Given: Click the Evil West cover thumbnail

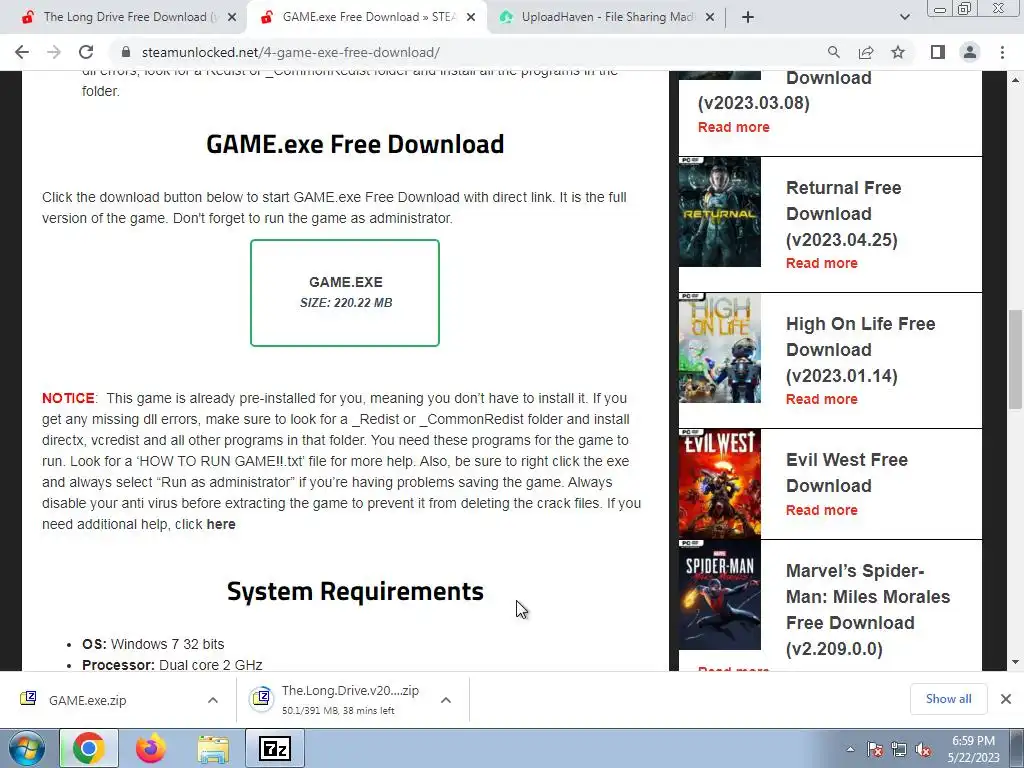Looking at the screenshot, I should click(720, 483).
